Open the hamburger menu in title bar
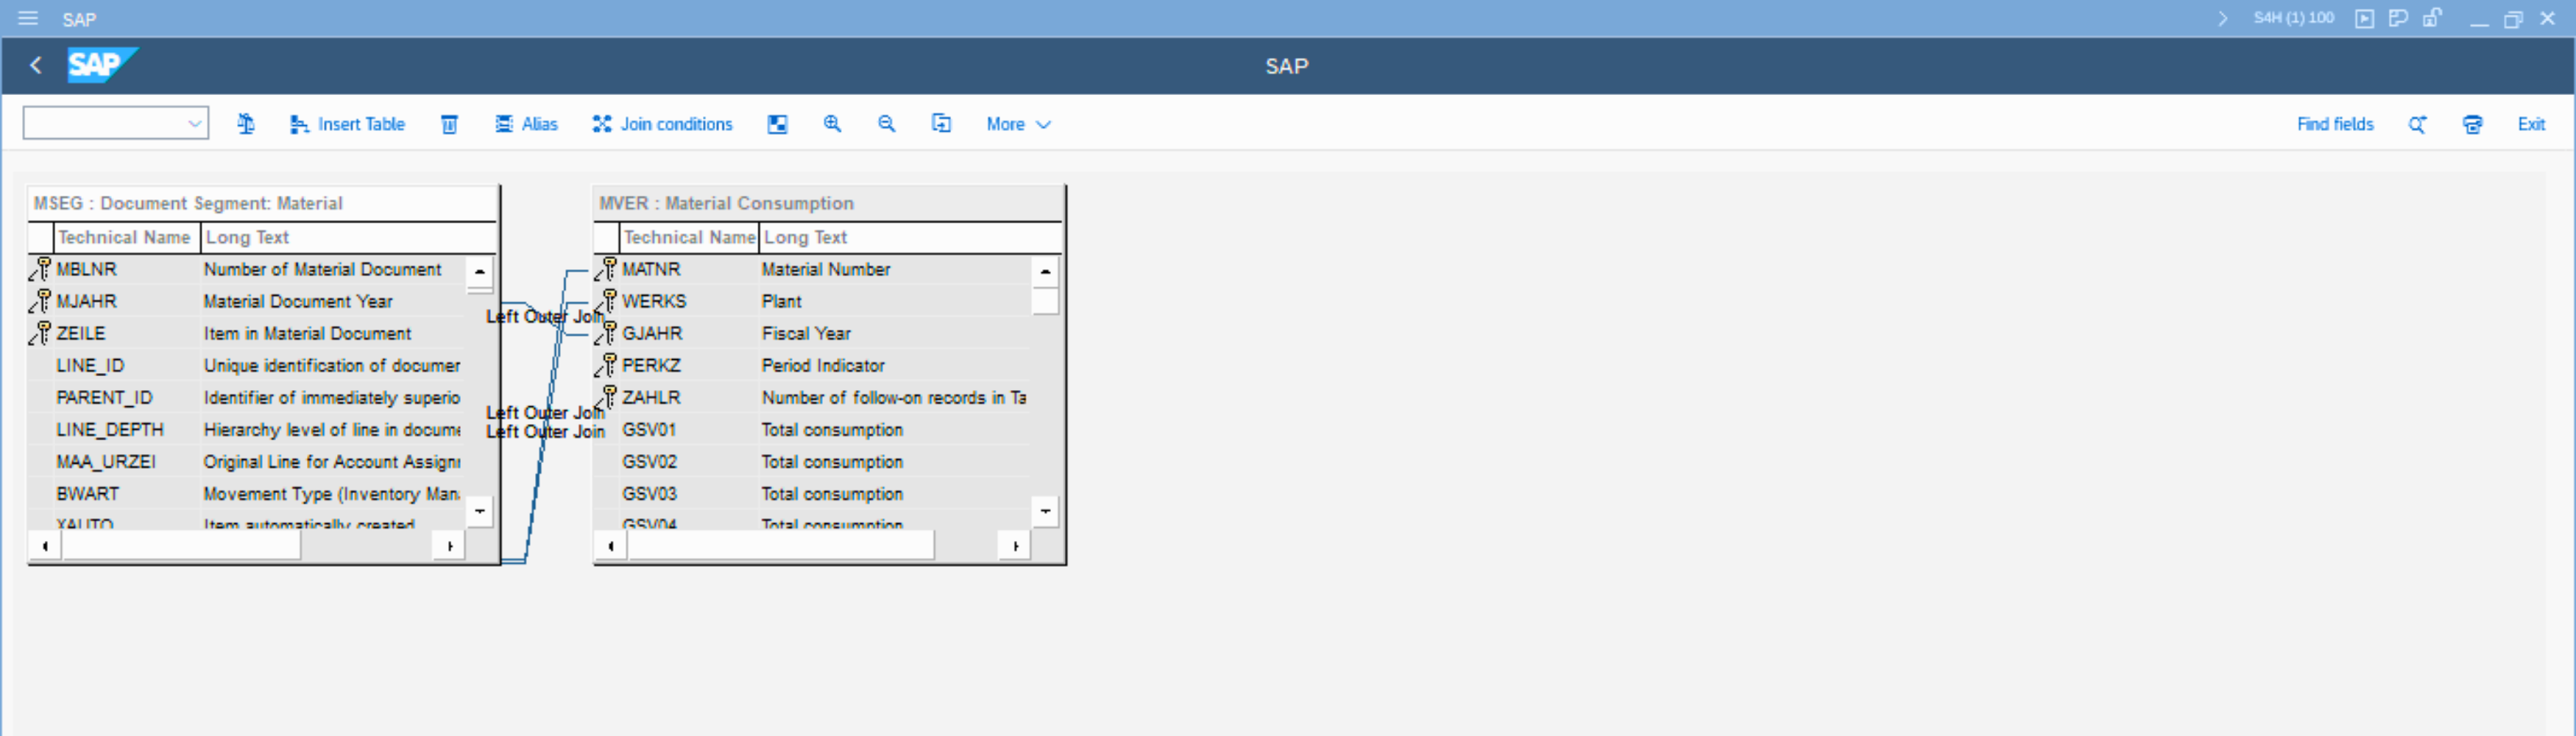Image resolution: width=2576 pixels, height=736 pixels. point(28,18)
